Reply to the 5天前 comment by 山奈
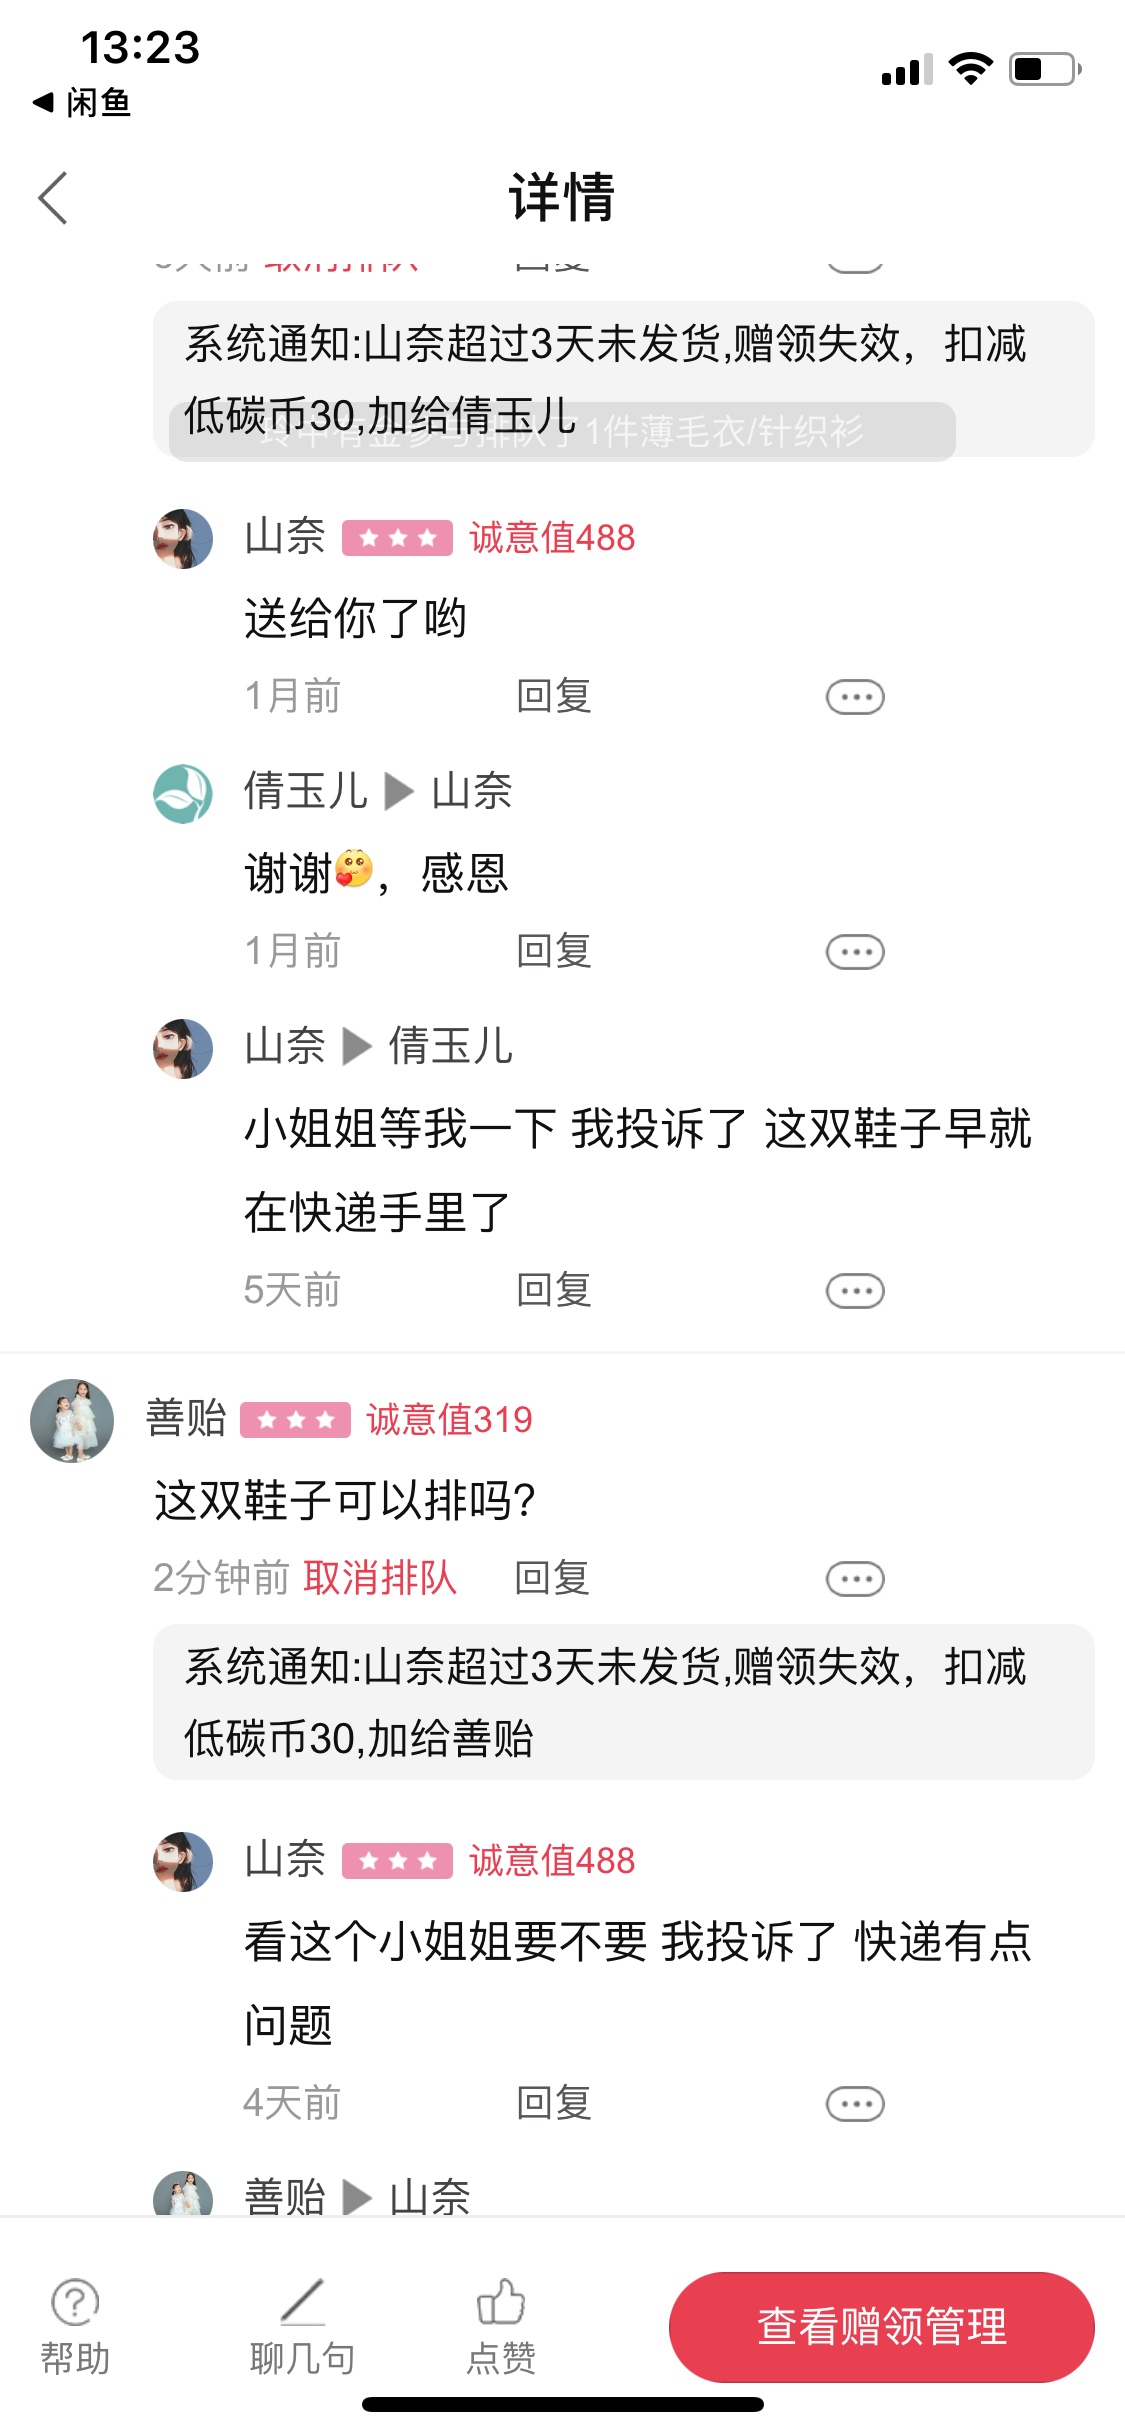This screenshot has width=1125, height=2436. point(554,1290)
